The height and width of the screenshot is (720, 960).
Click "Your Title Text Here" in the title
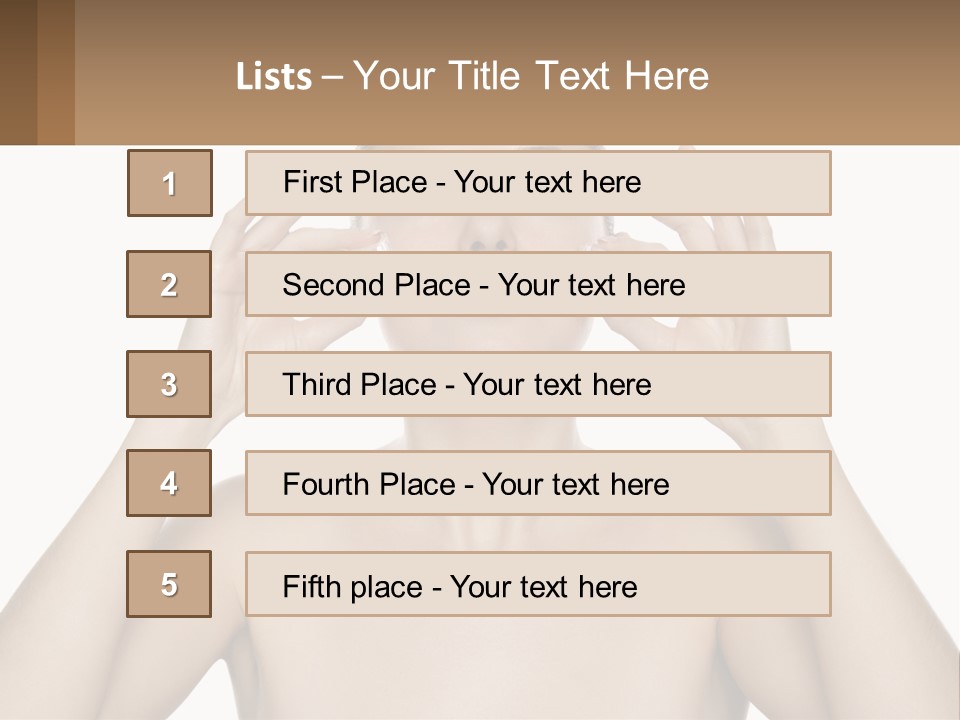tap(530, 76)
